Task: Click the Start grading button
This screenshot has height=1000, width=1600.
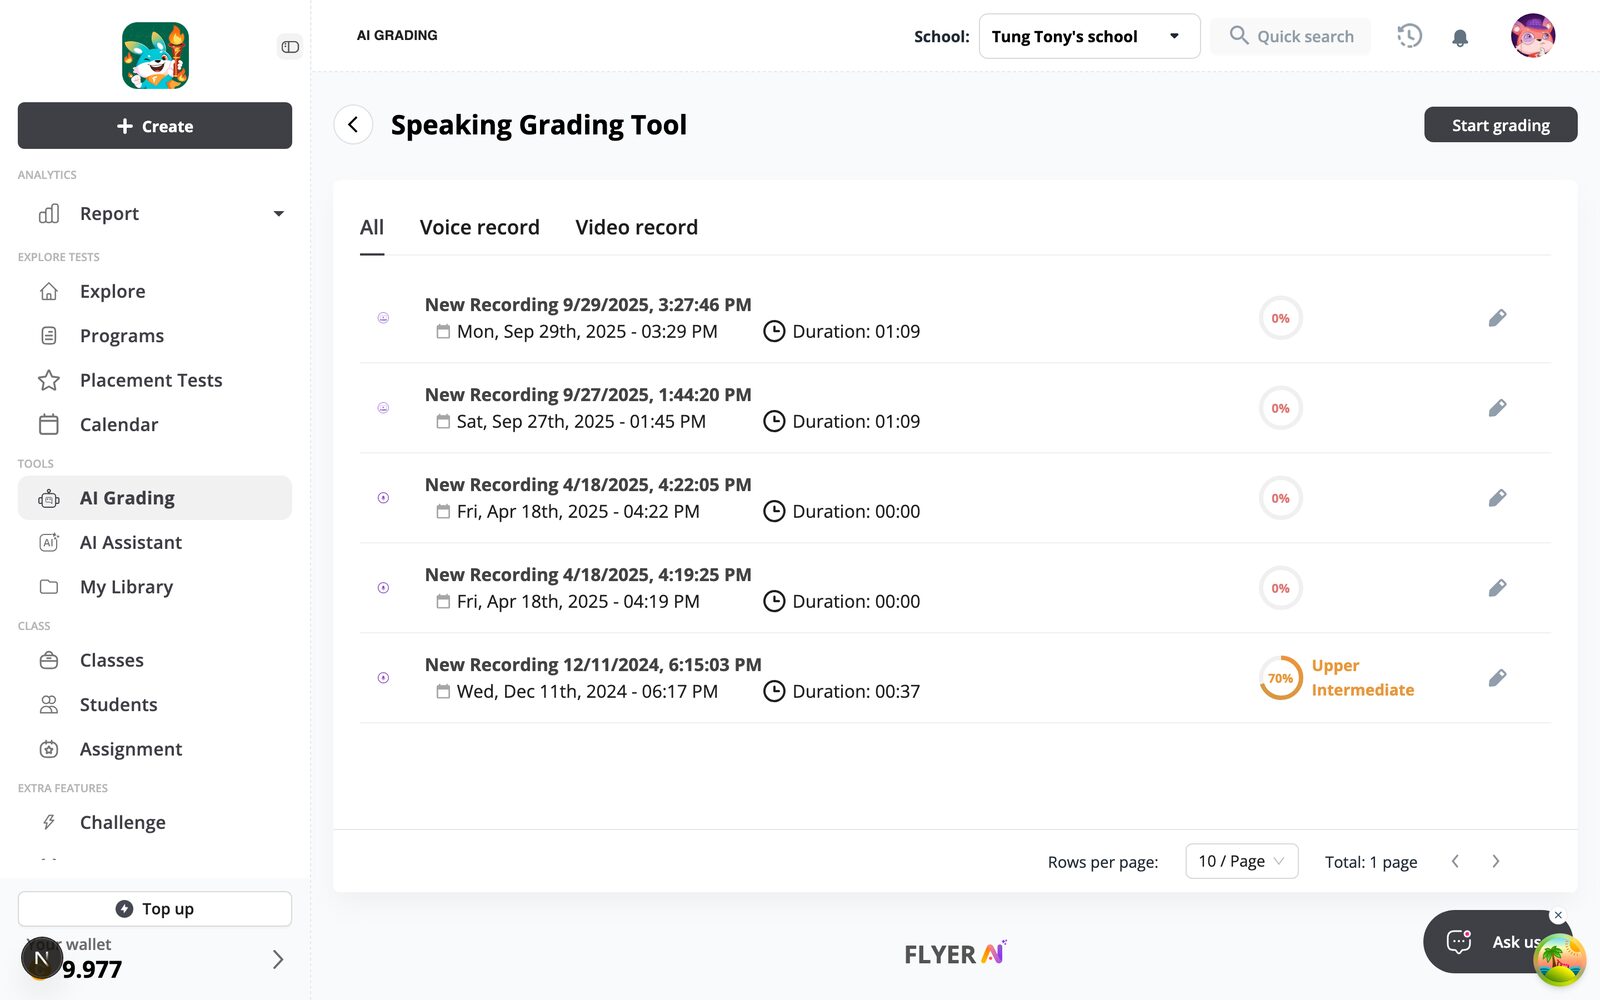Action: (x=1500, y=125)
